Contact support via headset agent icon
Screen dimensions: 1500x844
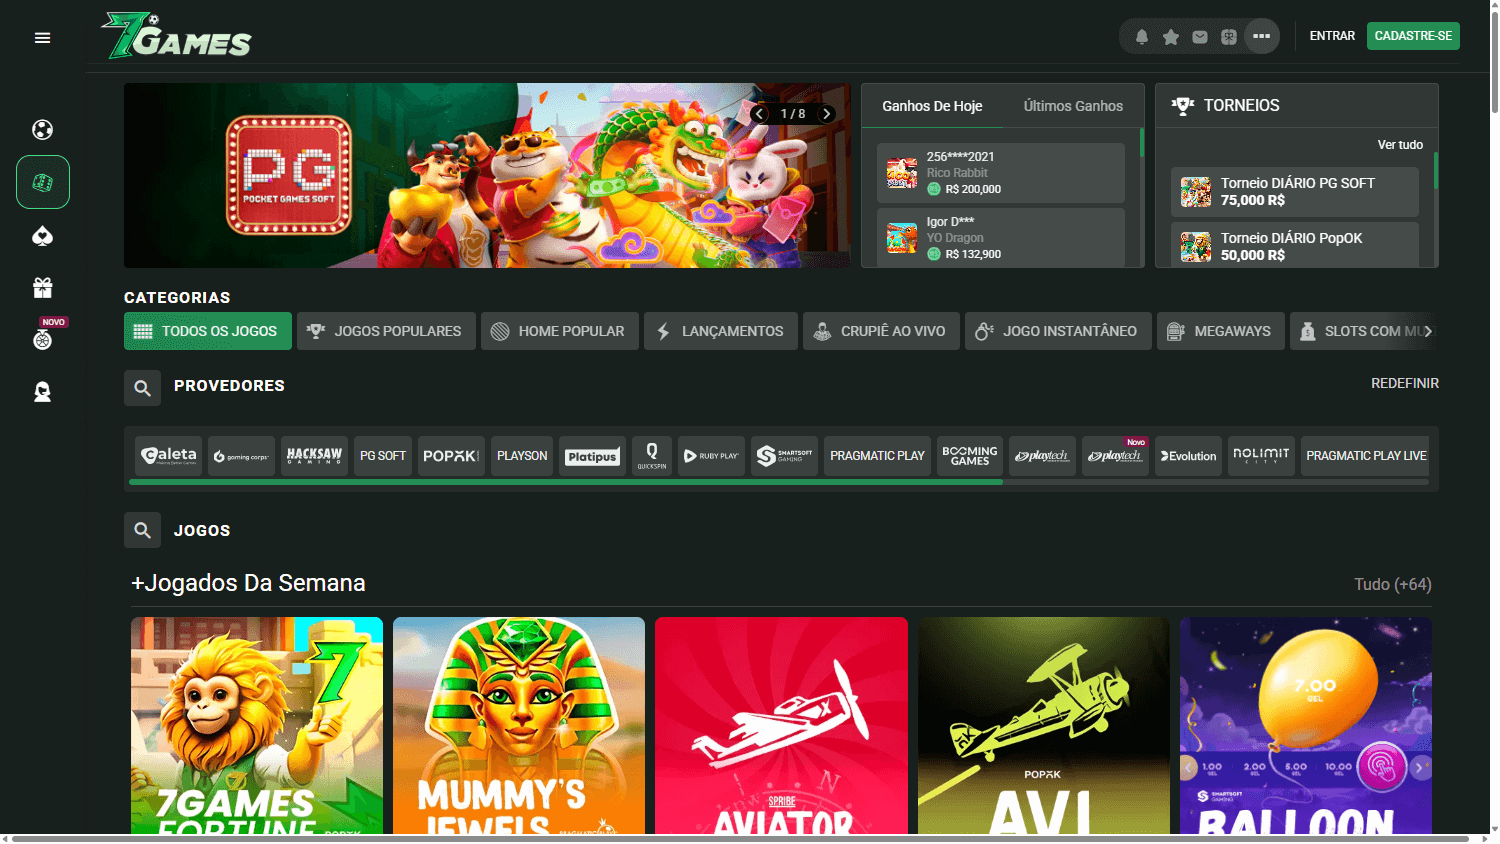[x=42, y=391]
